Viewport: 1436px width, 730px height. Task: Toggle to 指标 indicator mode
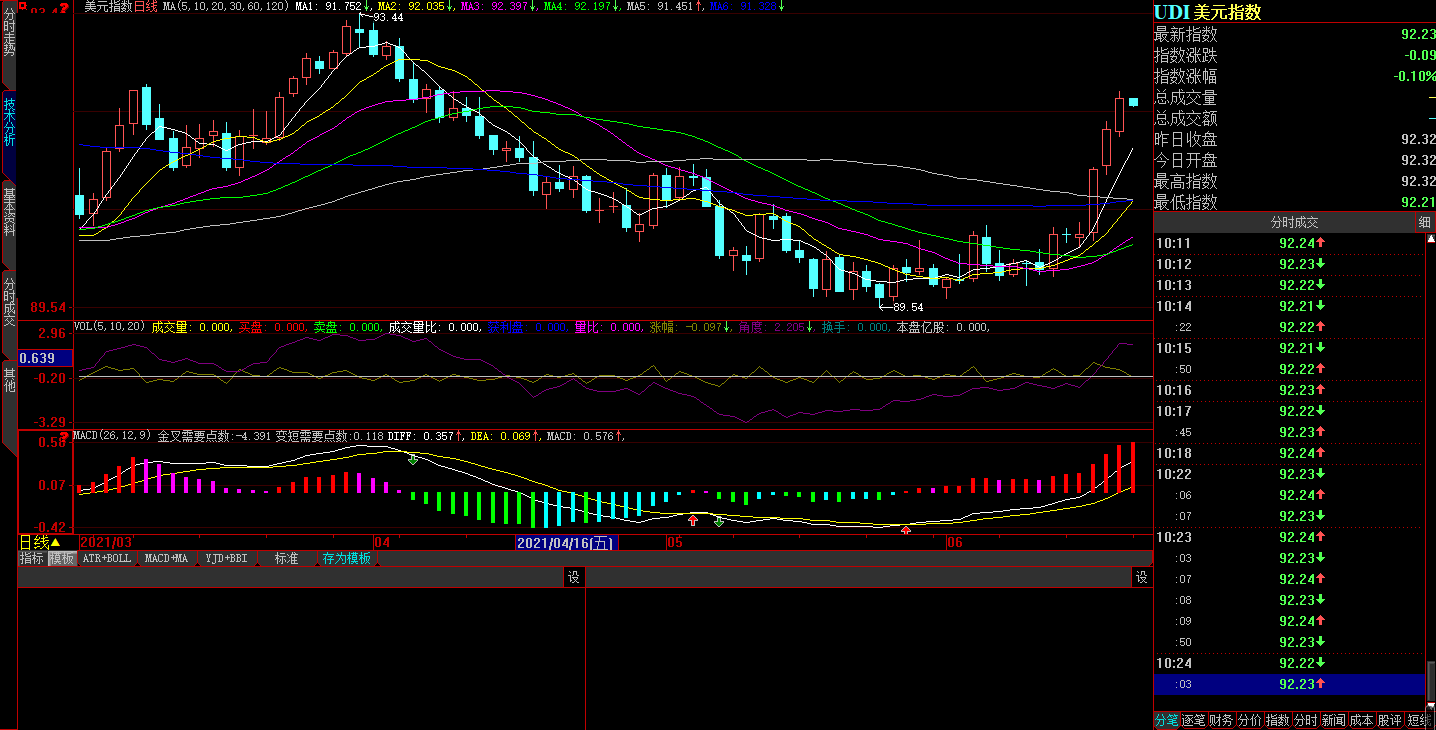(32, 558)
